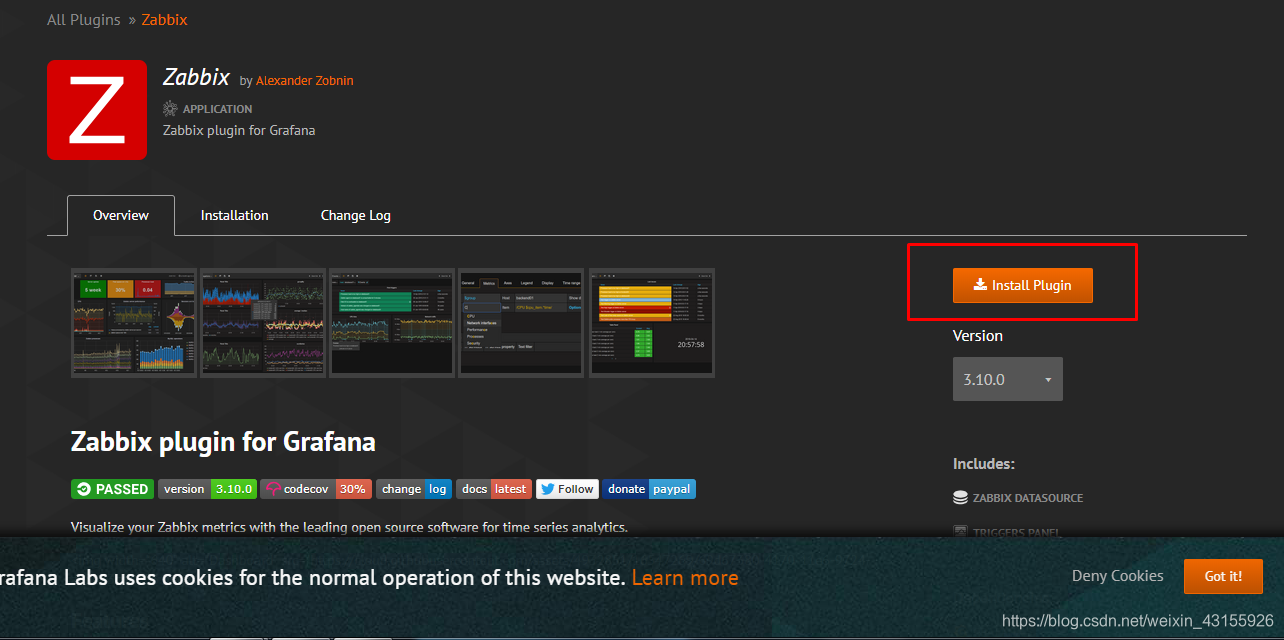Open the second graphs screenshot thumbnail
This screenshot has width=1284, height=640.
263,322
